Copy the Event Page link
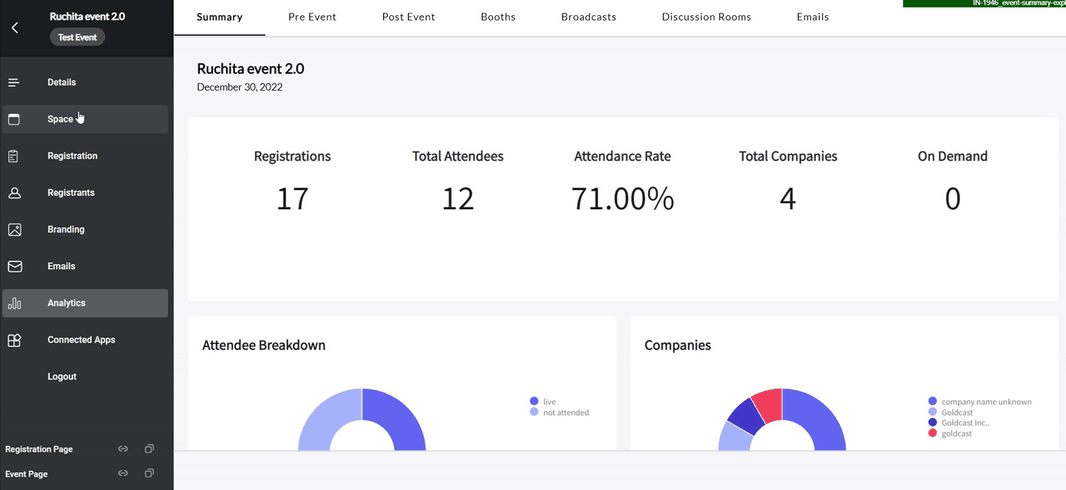The image size is (1066, 490). 149,474
